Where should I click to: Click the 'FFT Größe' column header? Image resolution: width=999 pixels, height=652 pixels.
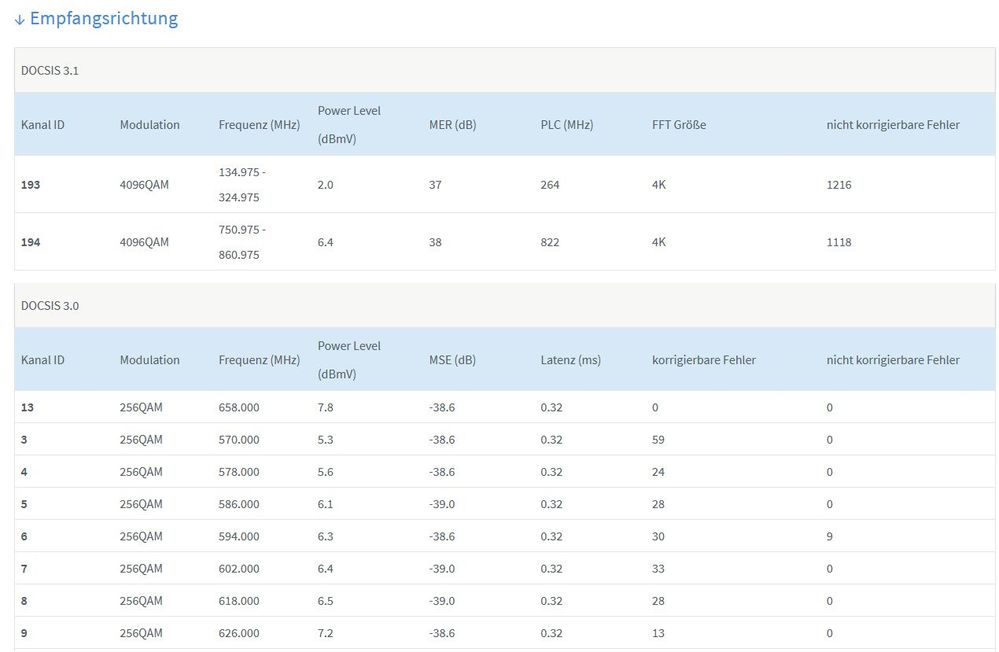click(x=679, y=125)
